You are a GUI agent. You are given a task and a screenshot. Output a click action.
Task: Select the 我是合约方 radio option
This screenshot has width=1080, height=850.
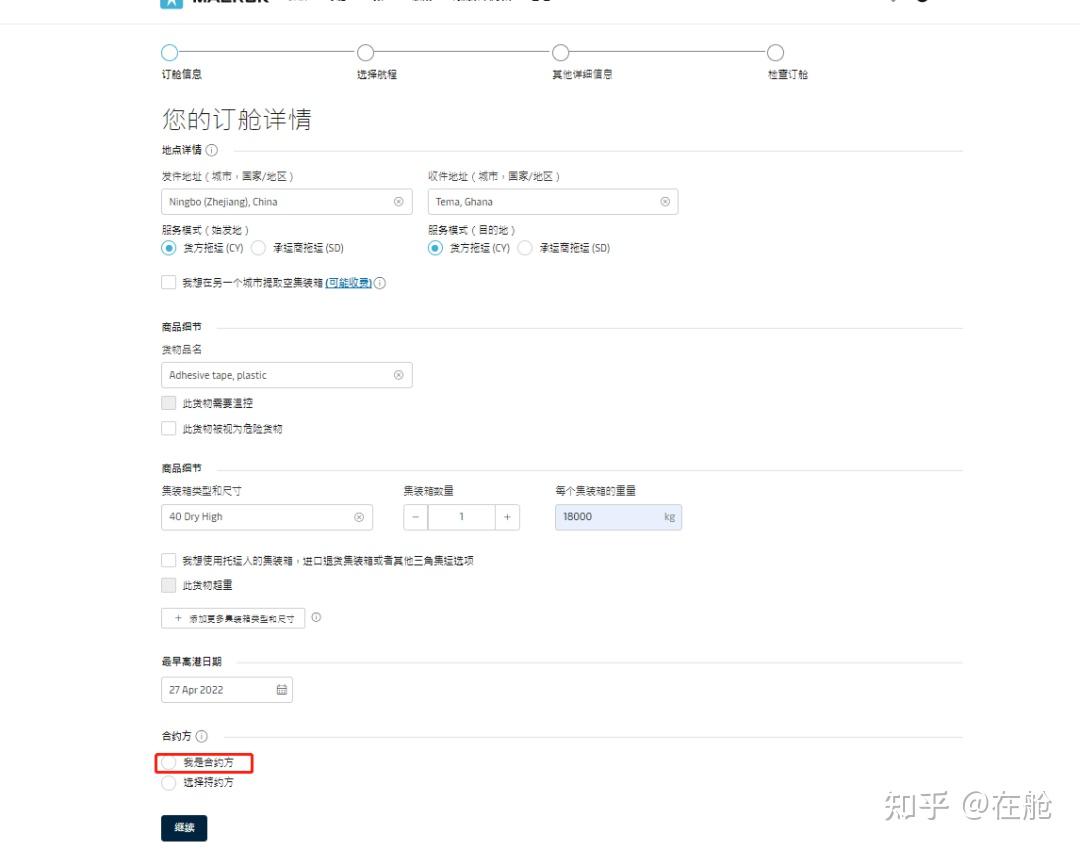pyautogui.click(x=168, y=762)
